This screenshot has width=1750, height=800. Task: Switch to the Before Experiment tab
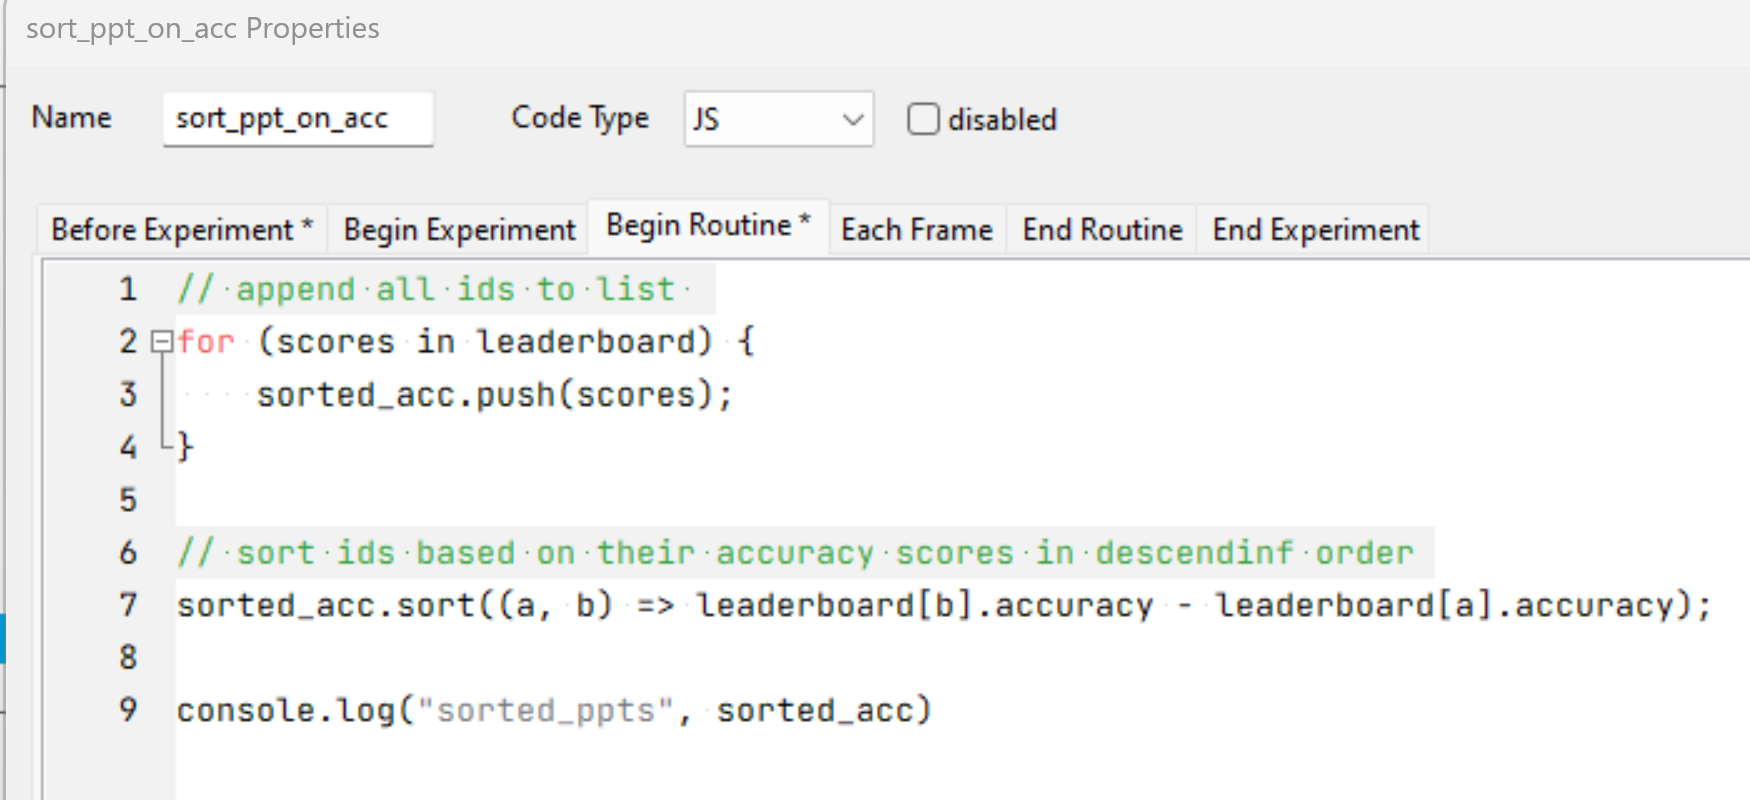[x=182, y=230]
